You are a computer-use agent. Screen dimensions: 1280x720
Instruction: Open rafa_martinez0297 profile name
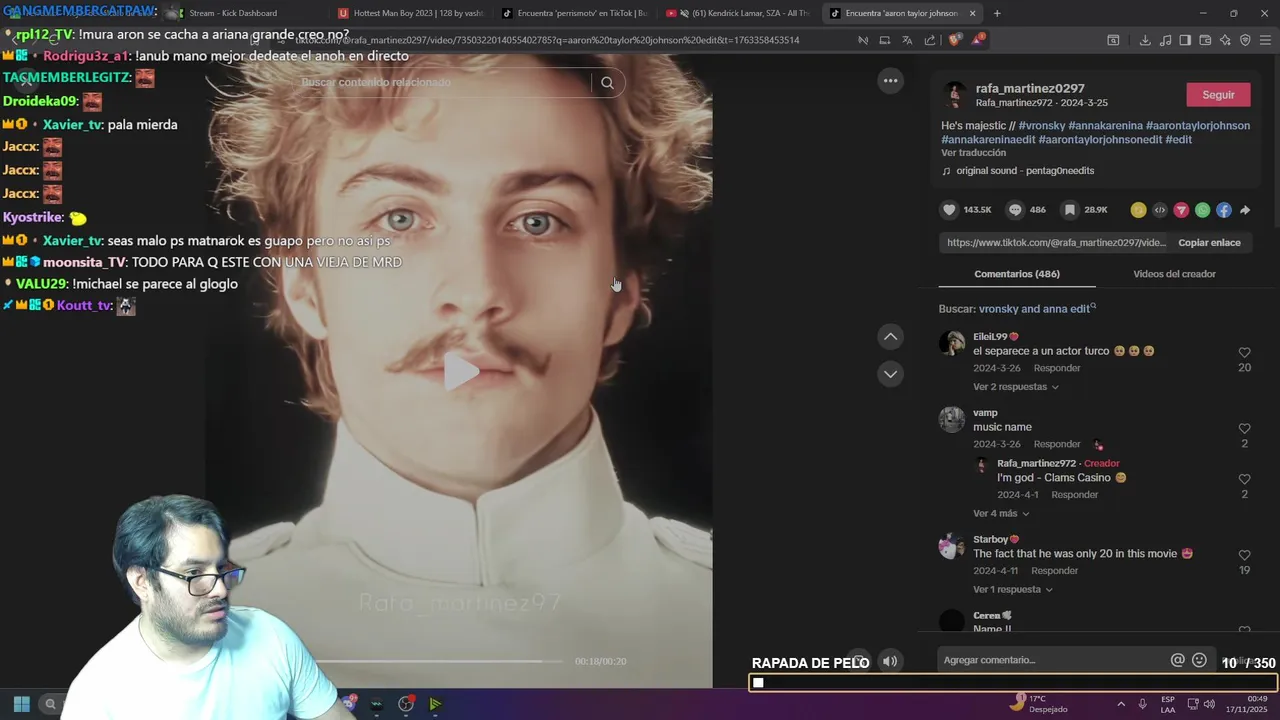(x=1030, y=88)
